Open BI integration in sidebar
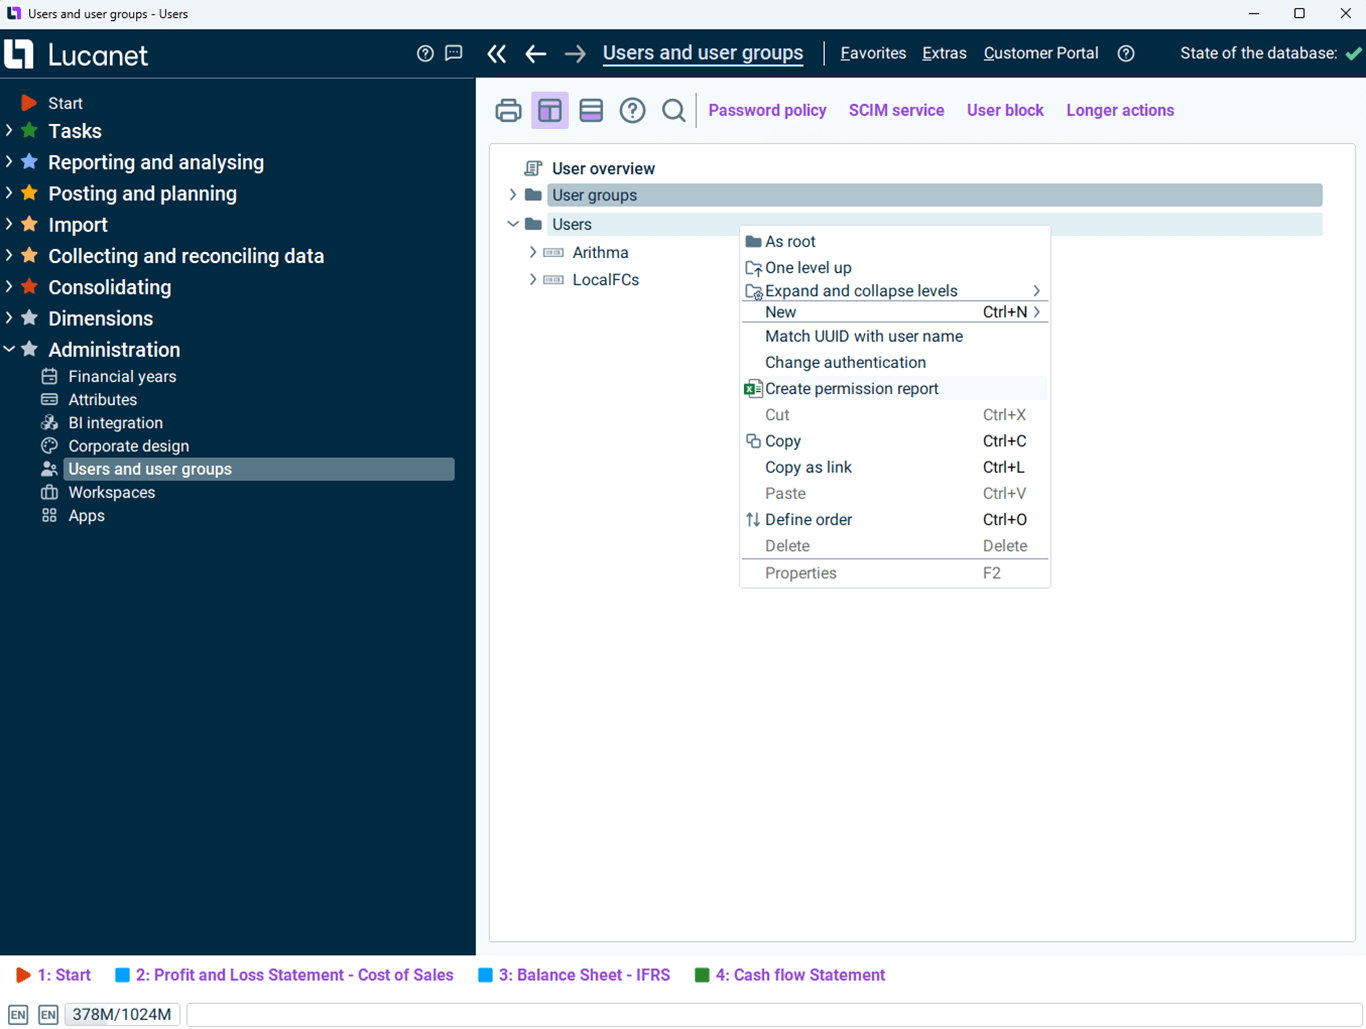This screenshot has width=1366, height=1029. 115,422
